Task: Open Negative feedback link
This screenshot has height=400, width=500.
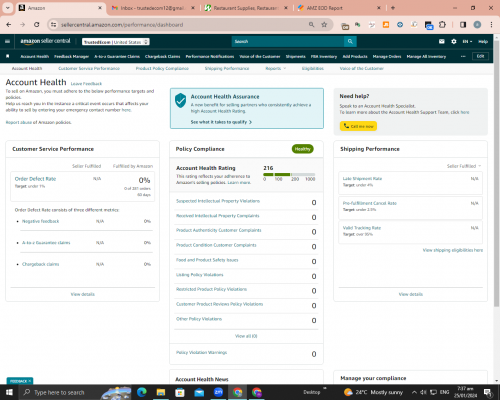Action: tap(40, 221)
